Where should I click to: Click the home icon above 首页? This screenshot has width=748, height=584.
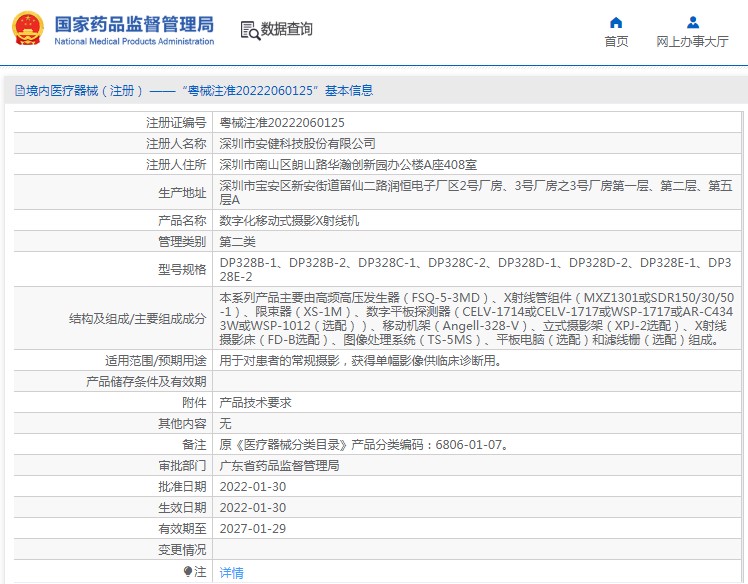[x=616, y=22]
